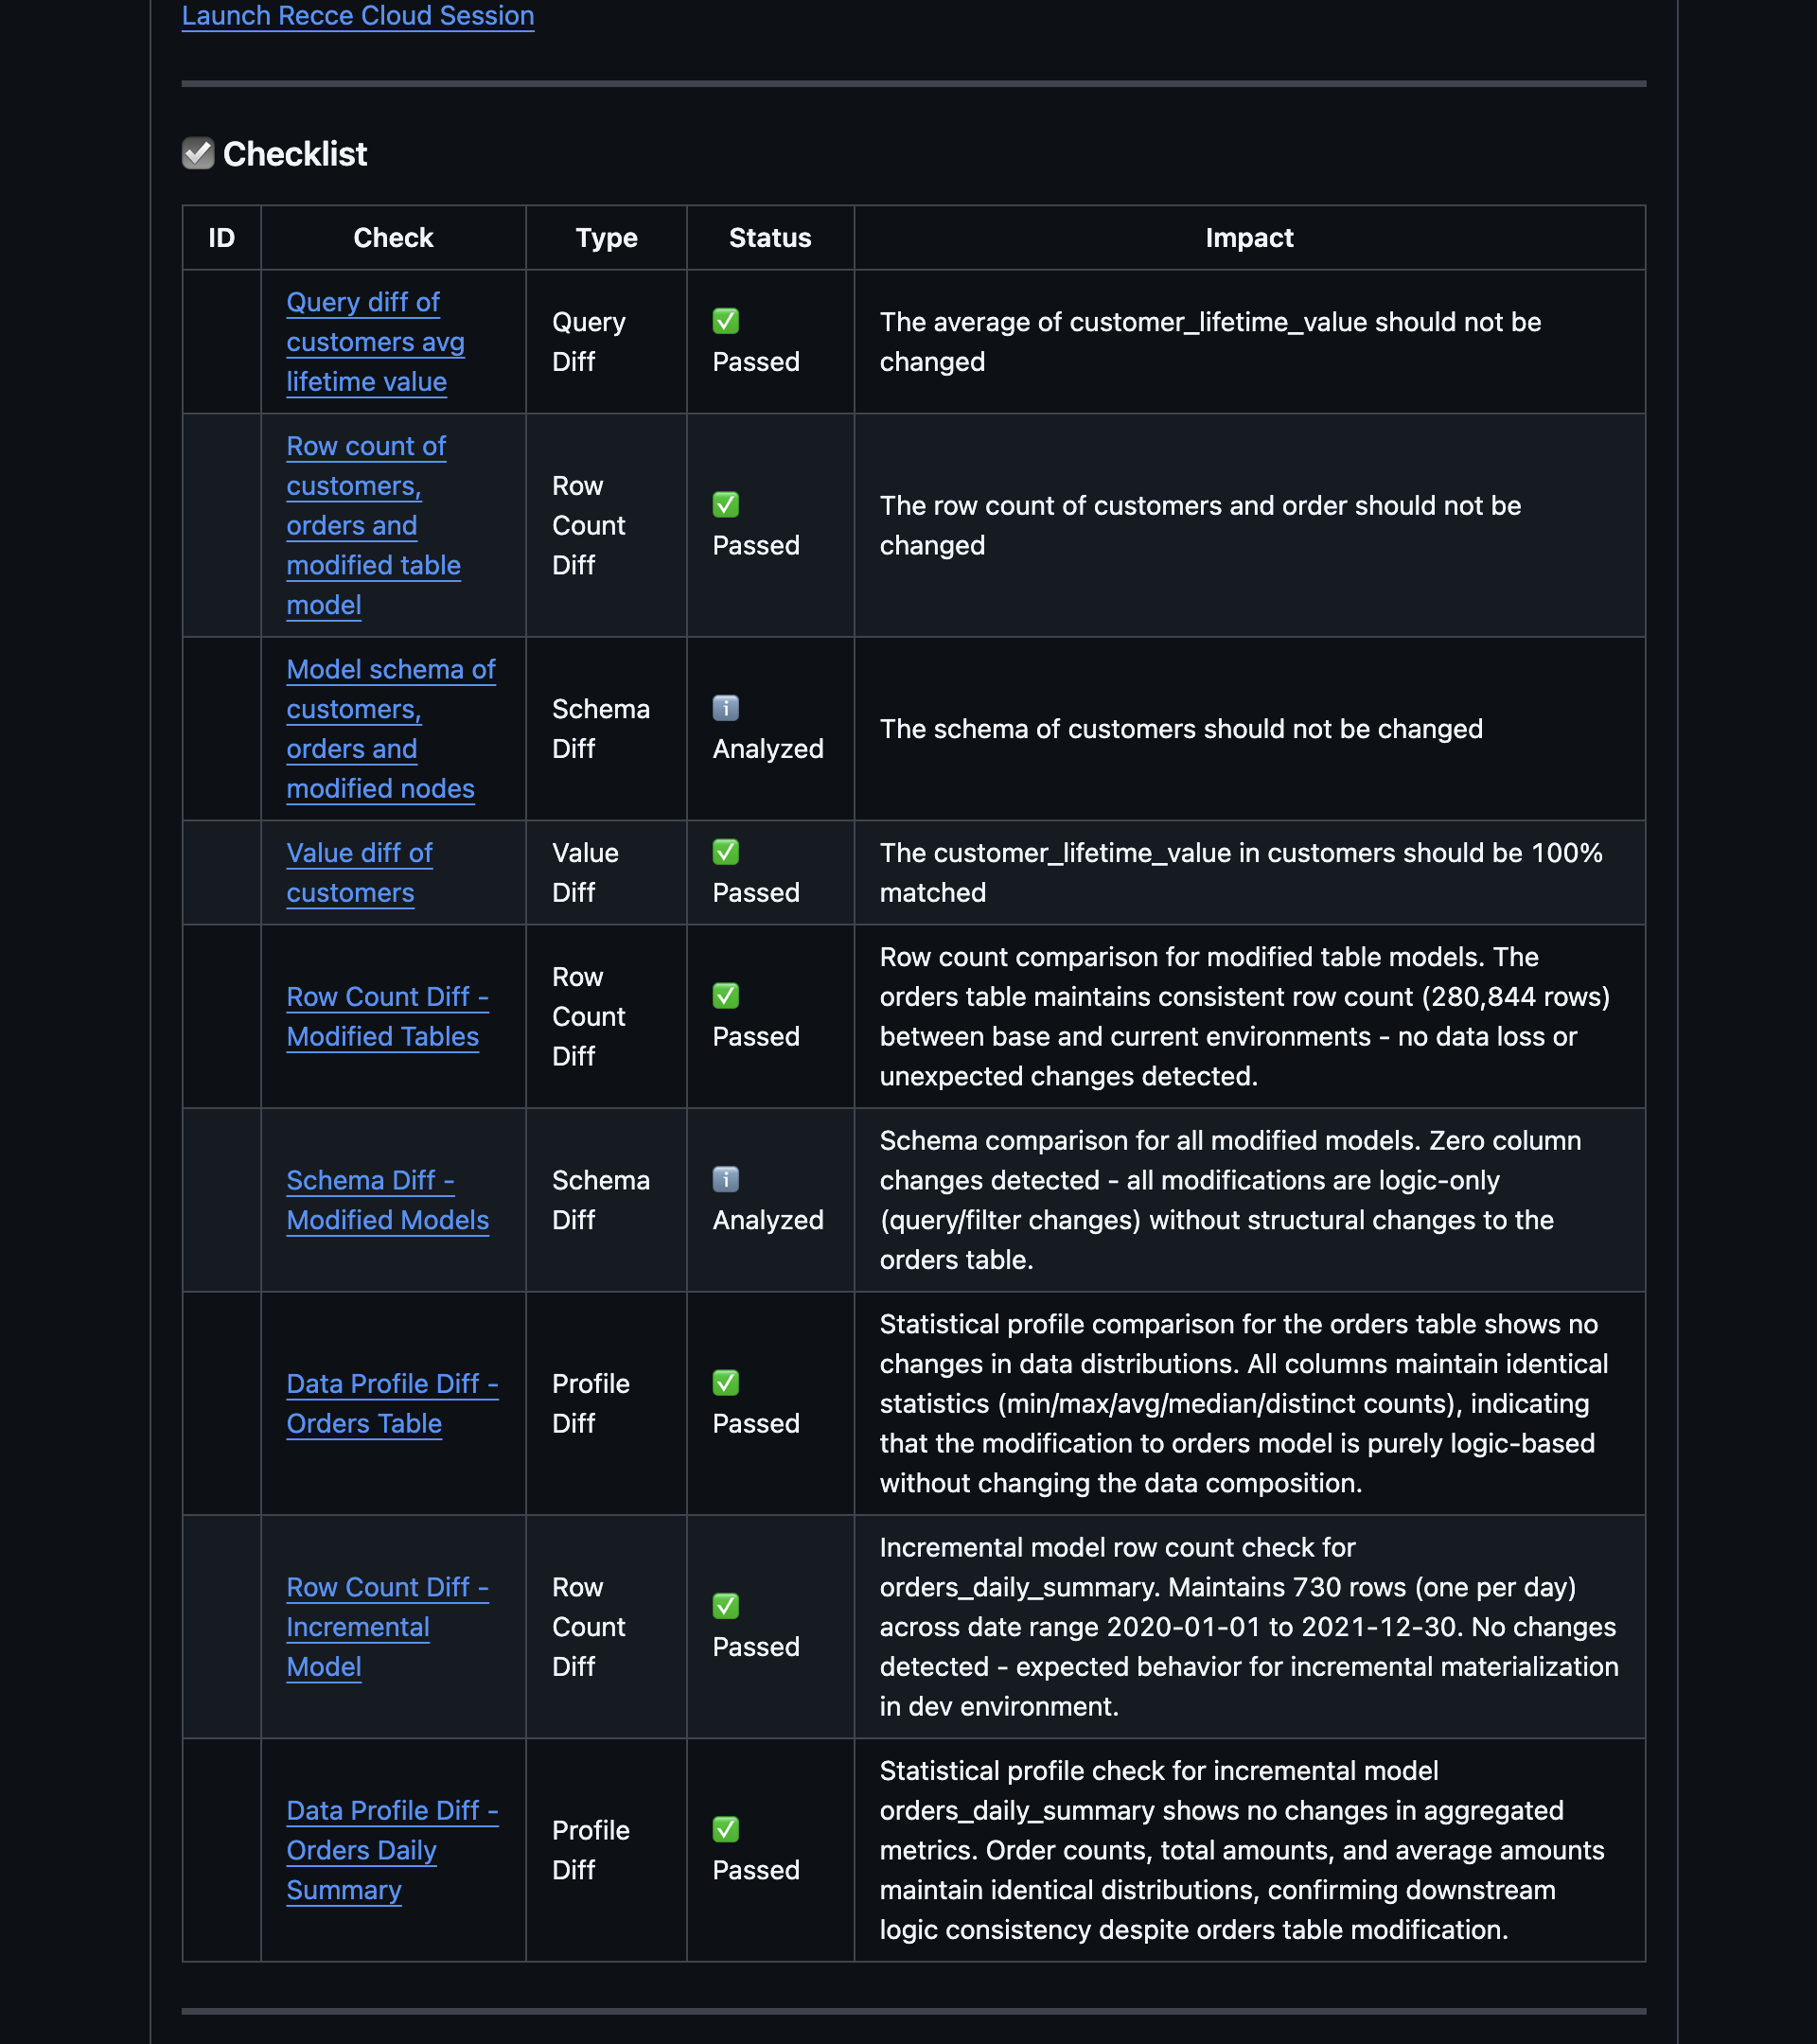Image resolution: width=1817 pixels, height=2044 pixels.
Task: Click the Passed icon for Orders Daily Summary profile check
Action: click(x=727, y=1830)
